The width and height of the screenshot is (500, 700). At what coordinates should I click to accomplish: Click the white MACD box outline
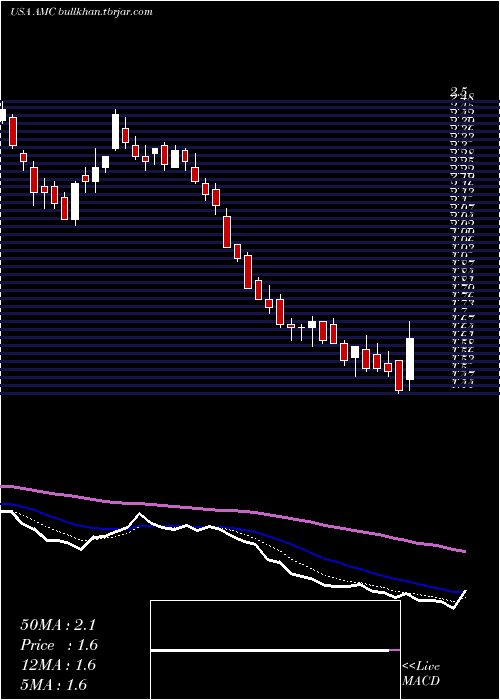[x=275, y=650]
